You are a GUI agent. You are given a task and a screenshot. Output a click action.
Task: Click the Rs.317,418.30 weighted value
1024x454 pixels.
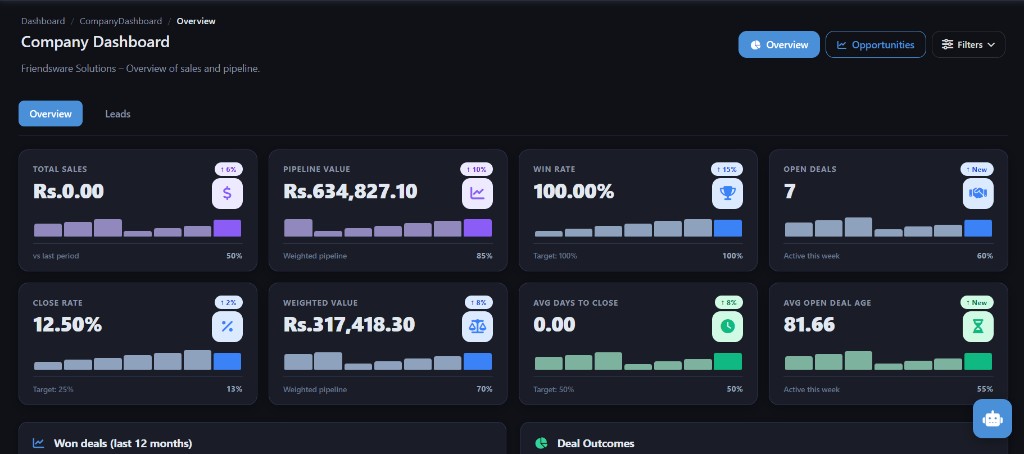[x=349, y=325]
